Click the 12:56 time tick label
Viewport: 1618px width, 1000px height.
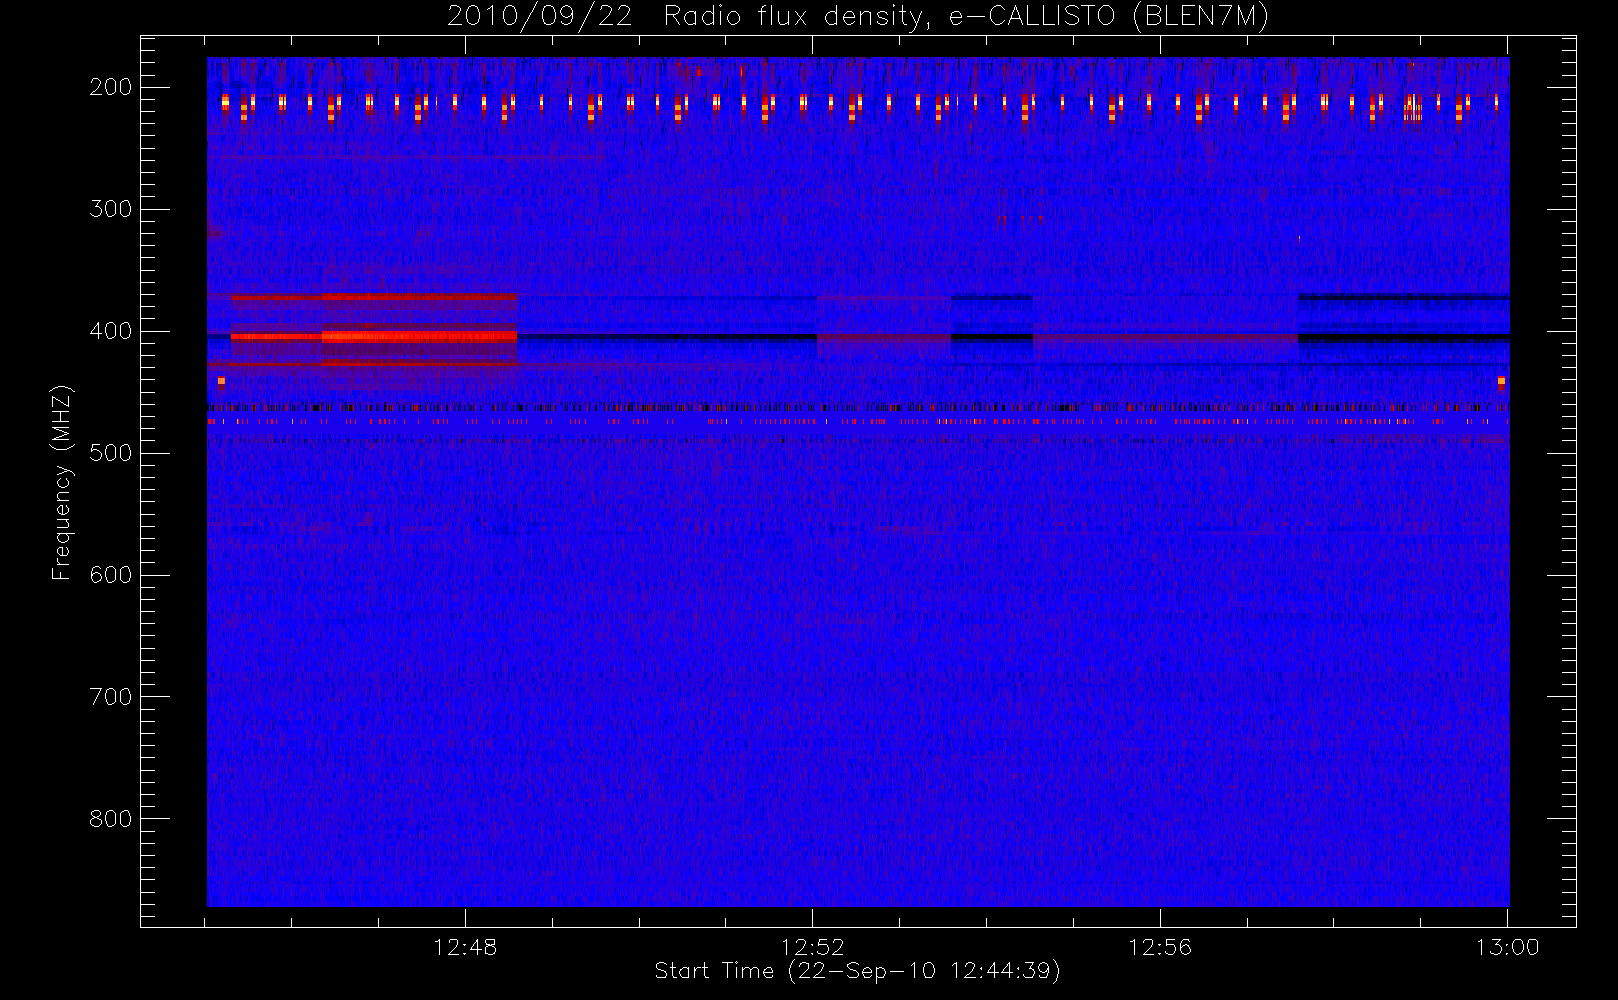click(x=1160, y=947)
